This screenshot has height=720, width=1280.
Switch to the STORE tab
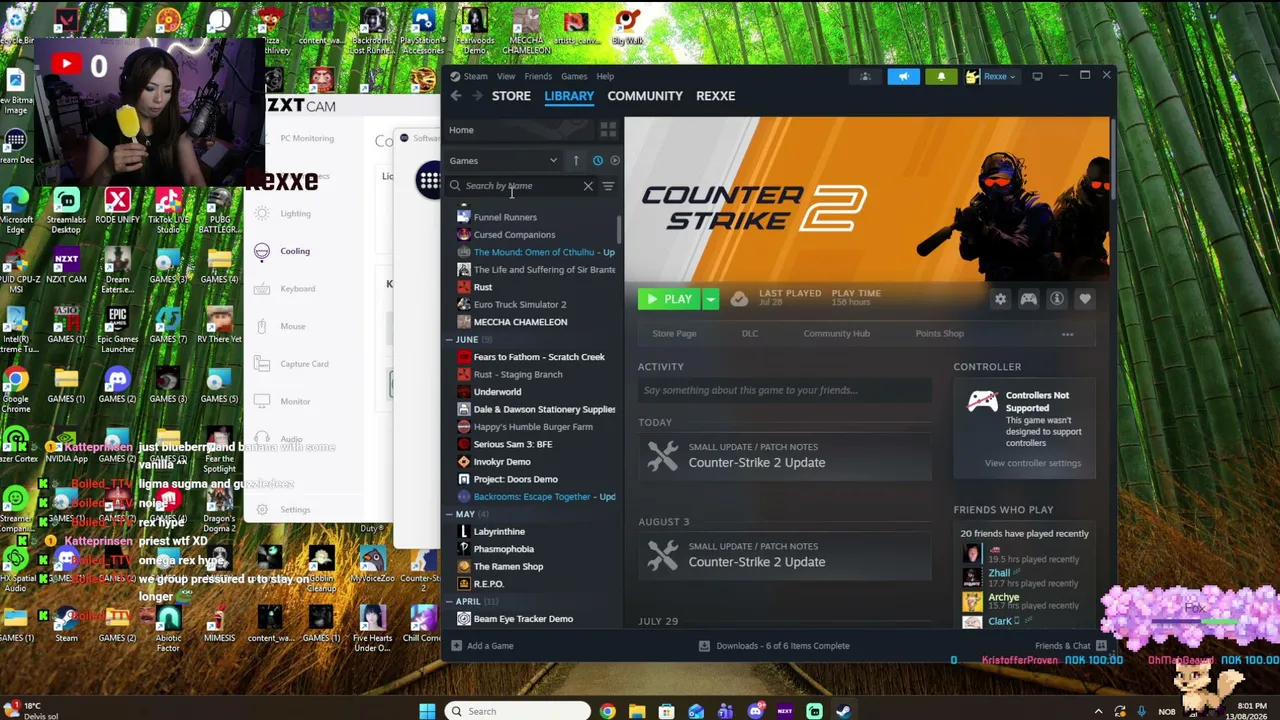pyautogui.click(x=511, y=96)
